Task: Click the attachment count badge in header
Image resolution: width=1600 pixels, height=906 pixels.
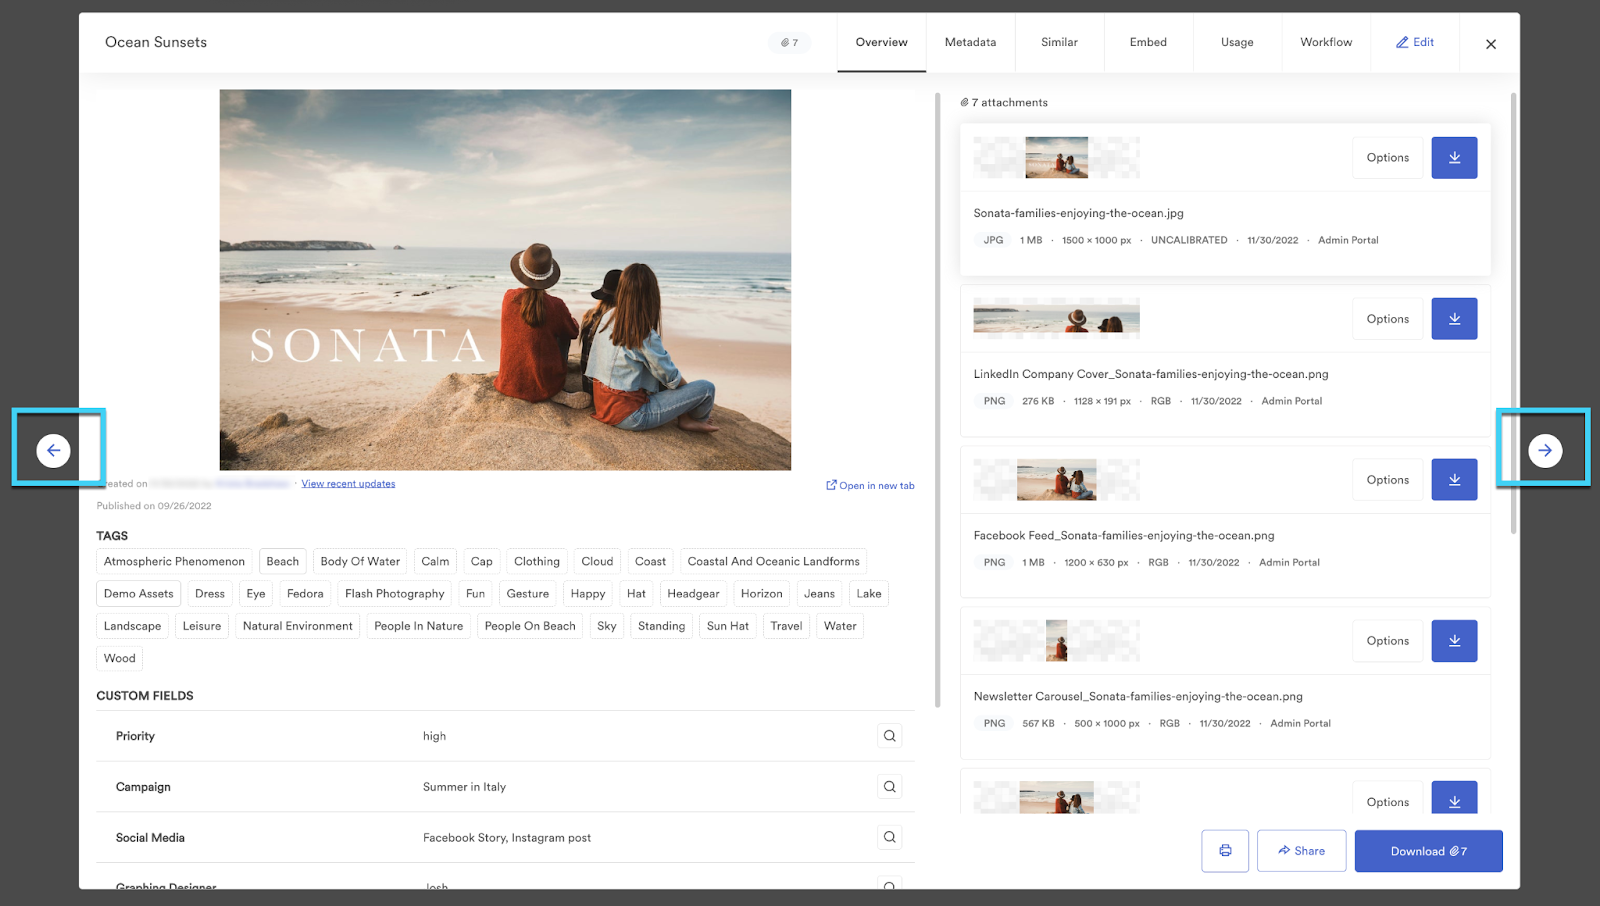Action: (x=790, y=42)
